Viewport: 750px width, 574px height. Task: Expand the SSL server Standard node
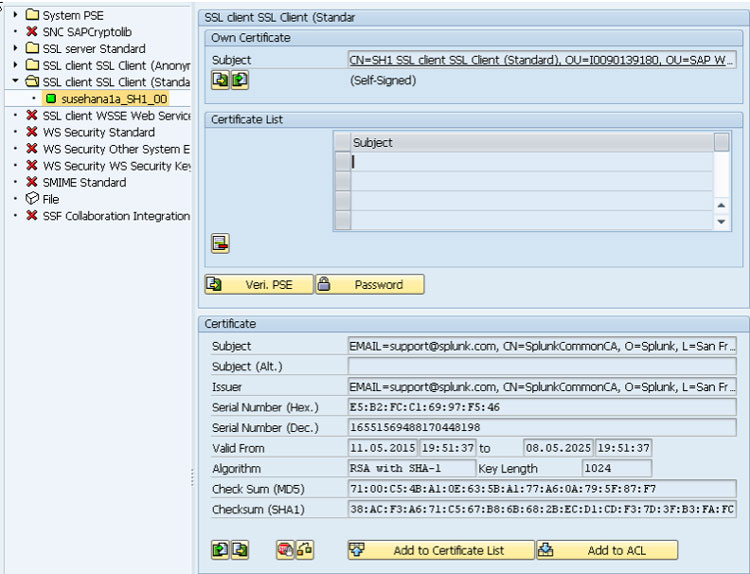16,48
